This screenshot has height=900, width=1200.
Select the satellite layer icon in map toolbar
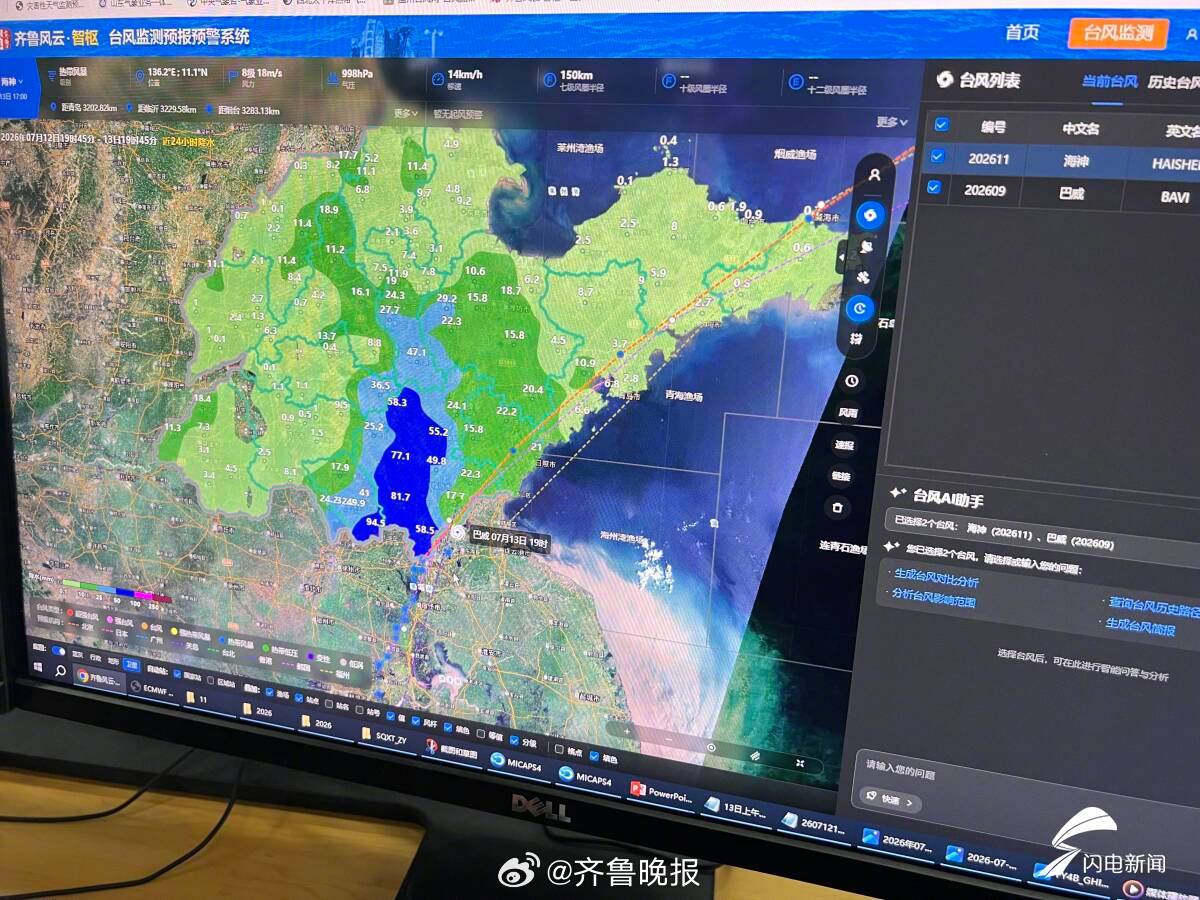tap(863, 277)
